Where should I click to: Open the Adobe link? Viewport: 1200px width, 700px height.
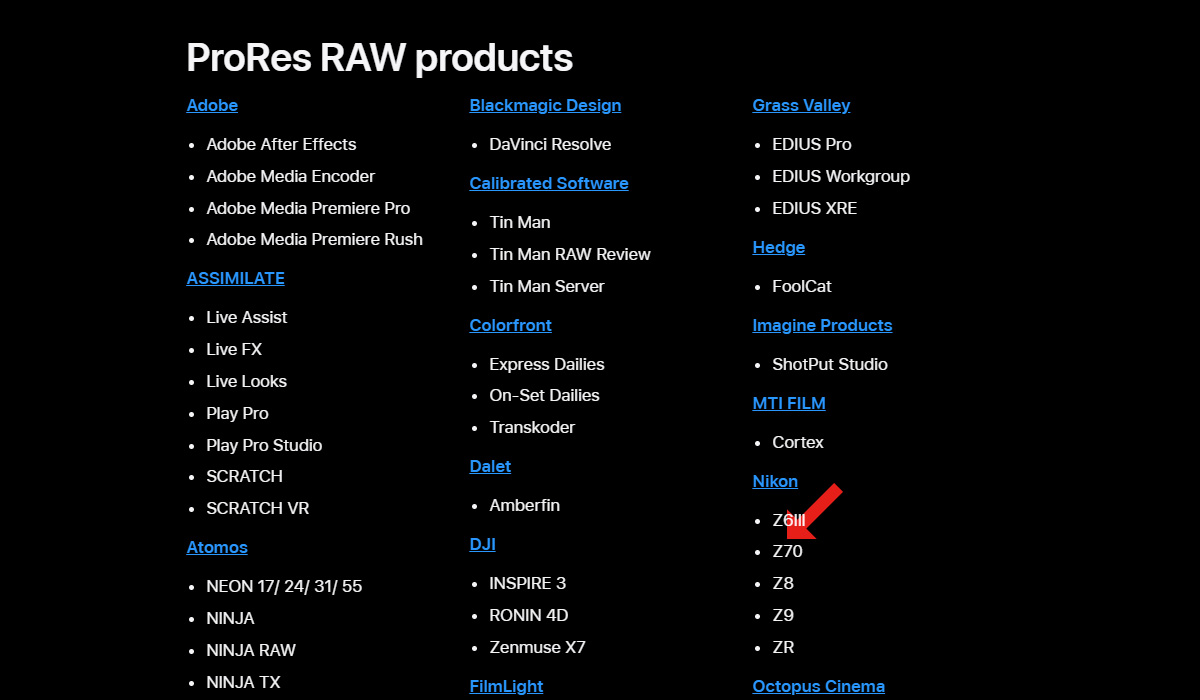point(212,105)
